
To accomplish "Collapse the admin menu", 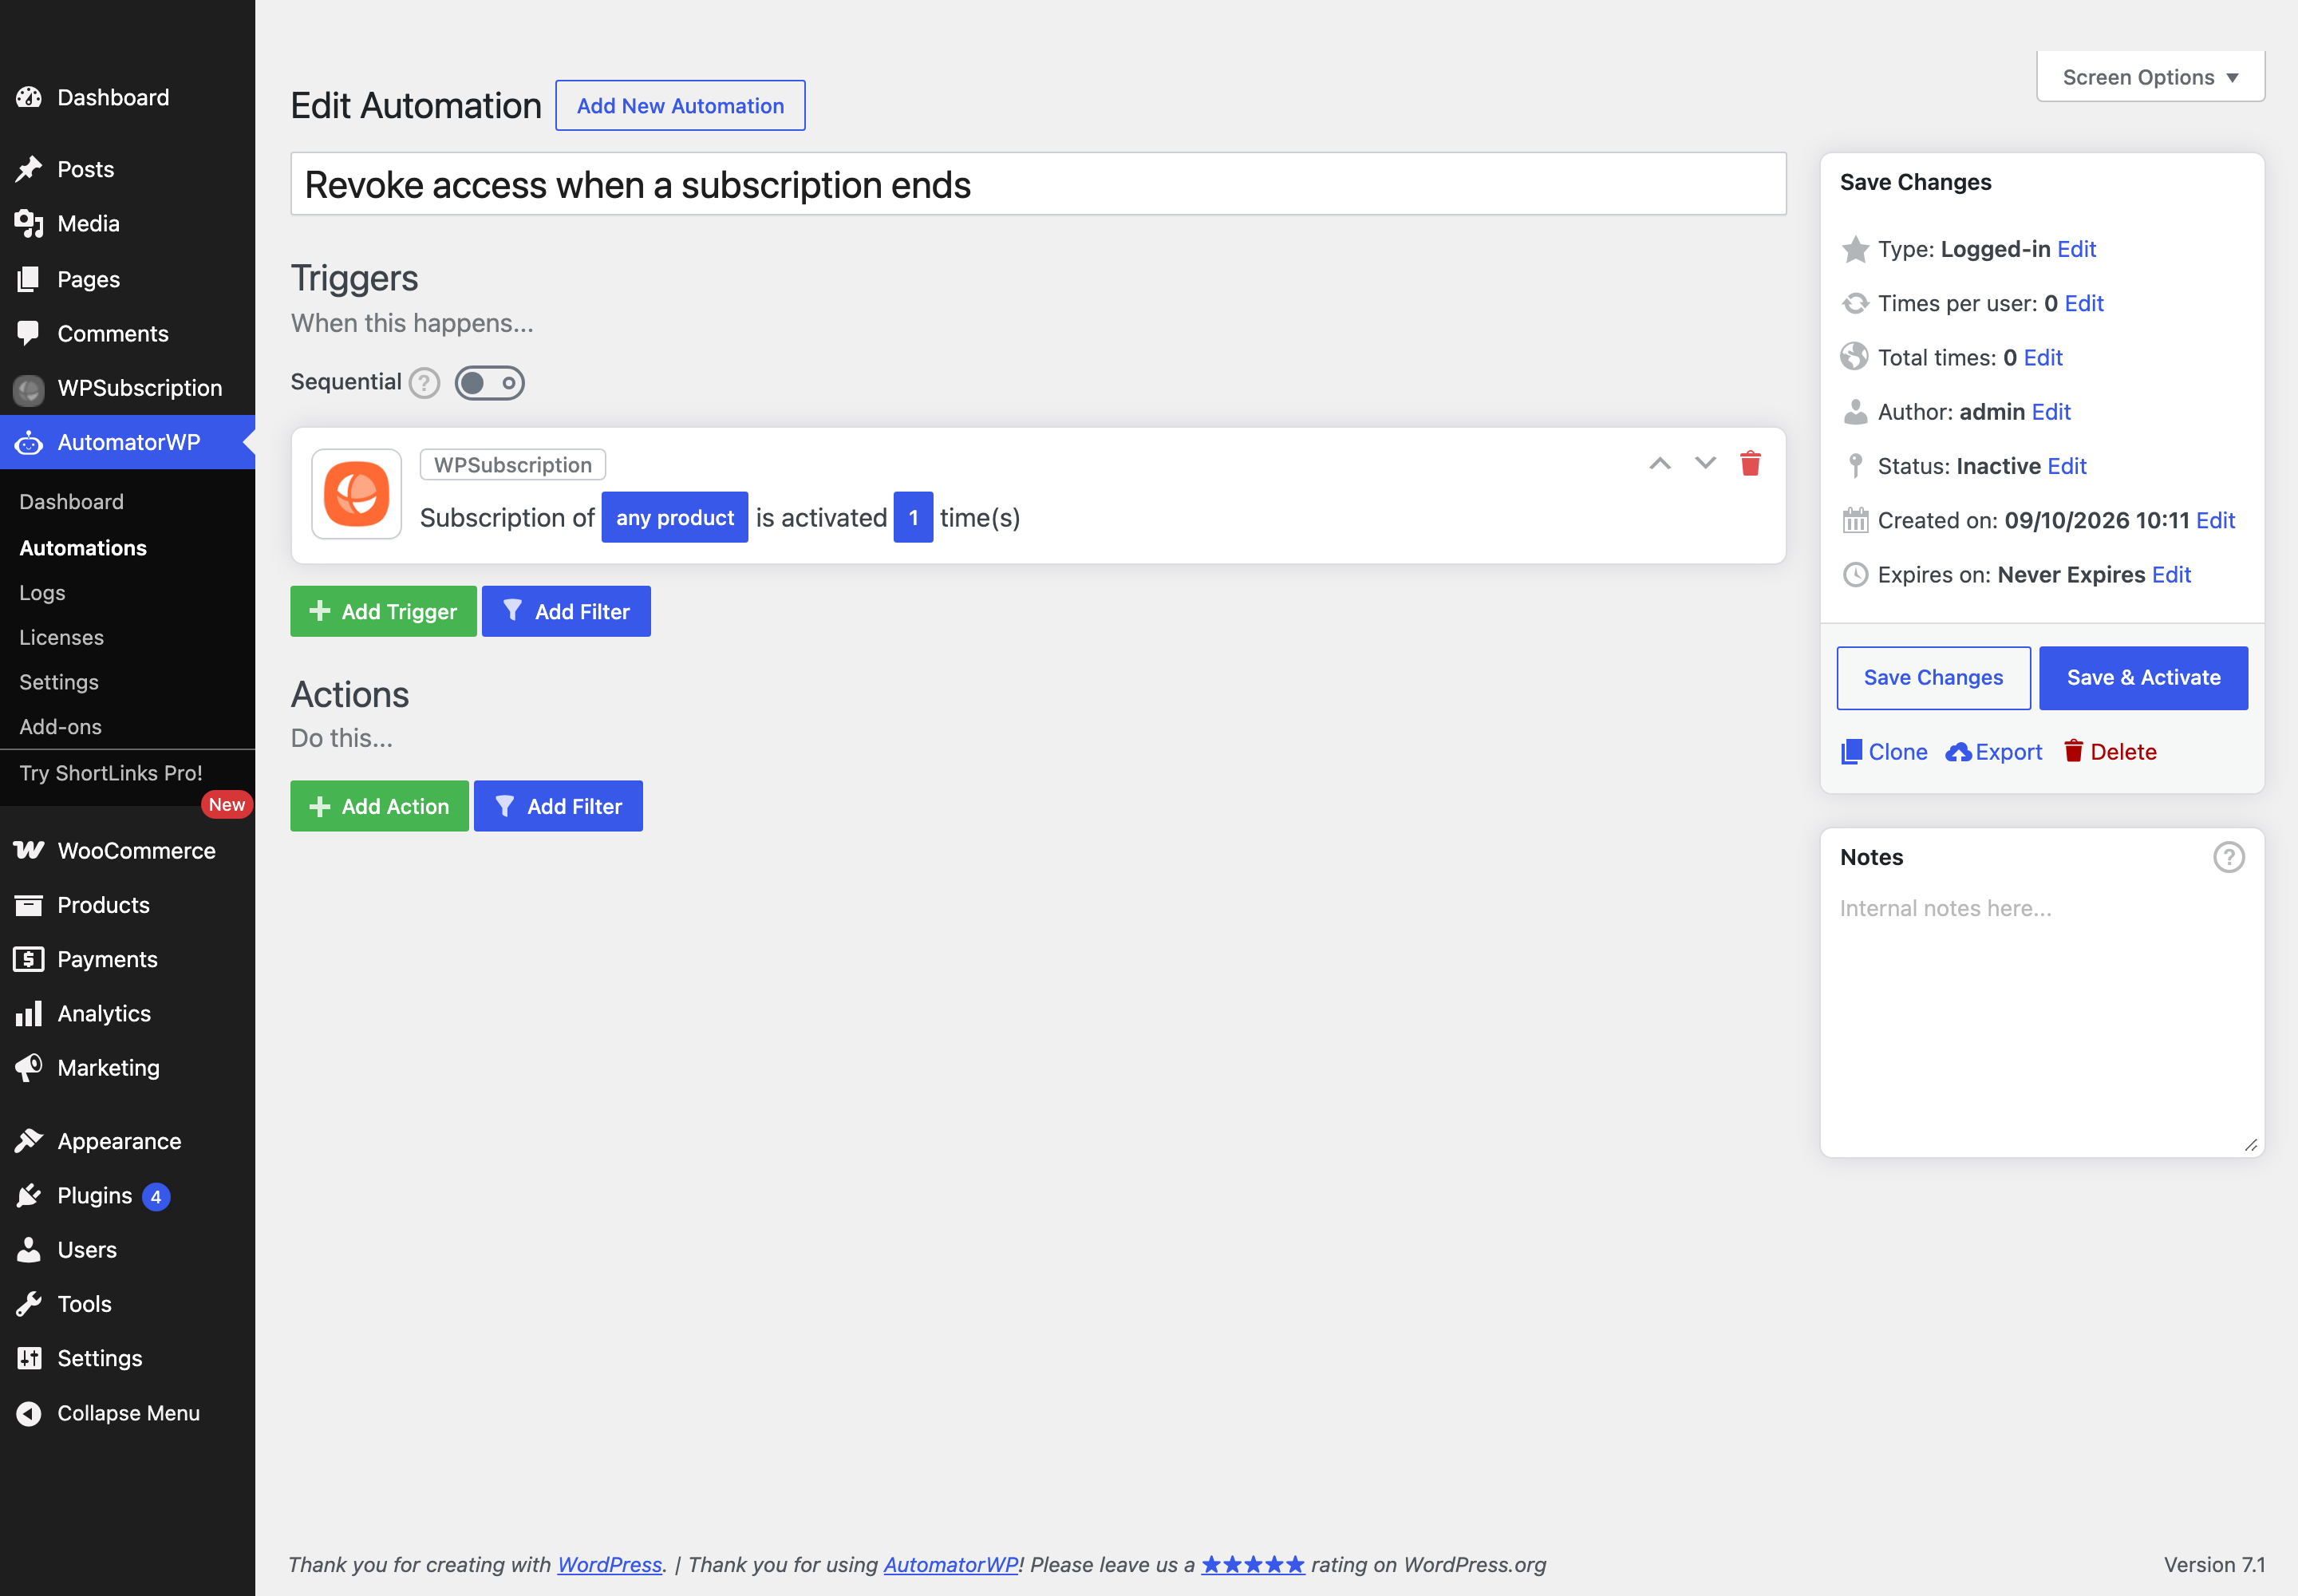I will 127,1414.
